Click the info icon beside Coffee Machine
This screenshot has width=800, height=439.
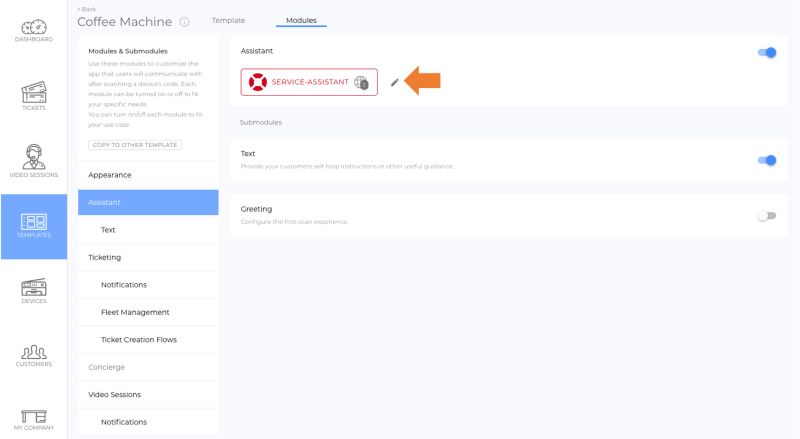point(185,22)
